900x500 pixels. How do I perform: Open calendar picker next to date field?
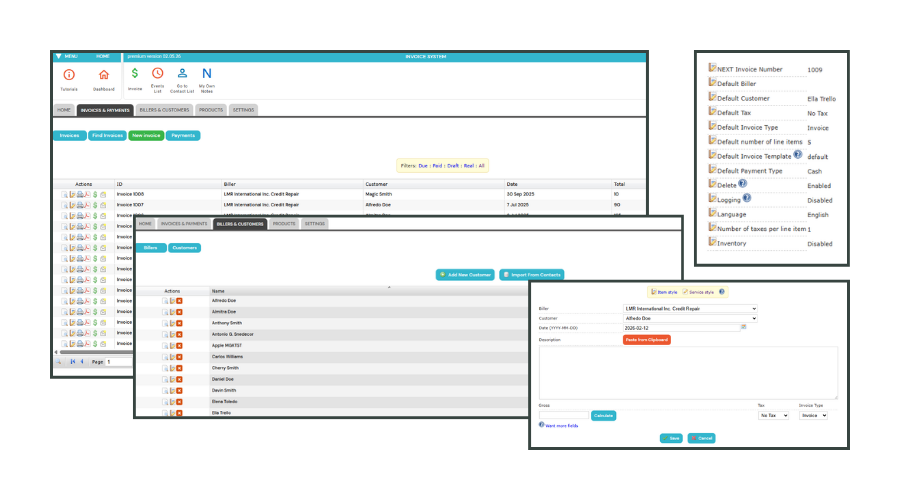coord(744,327)
